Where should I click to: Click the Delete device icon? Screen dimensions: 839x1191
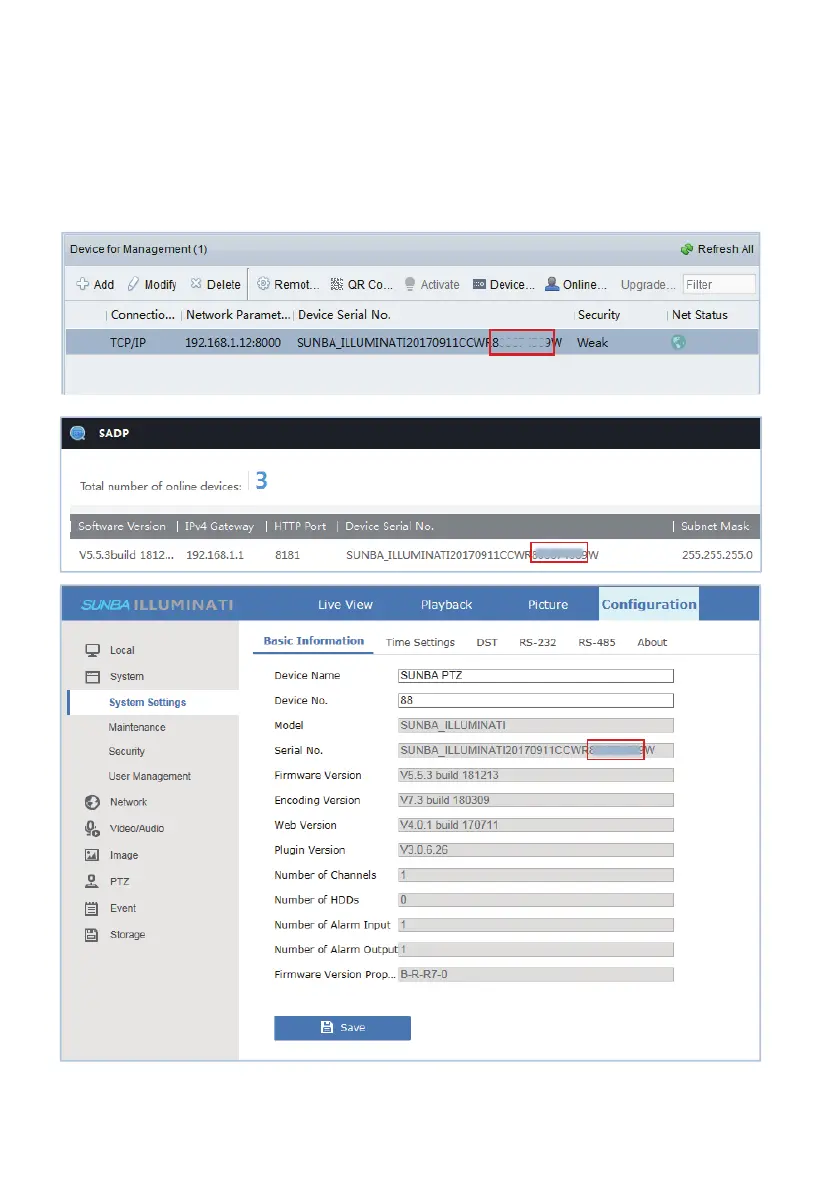196,284
